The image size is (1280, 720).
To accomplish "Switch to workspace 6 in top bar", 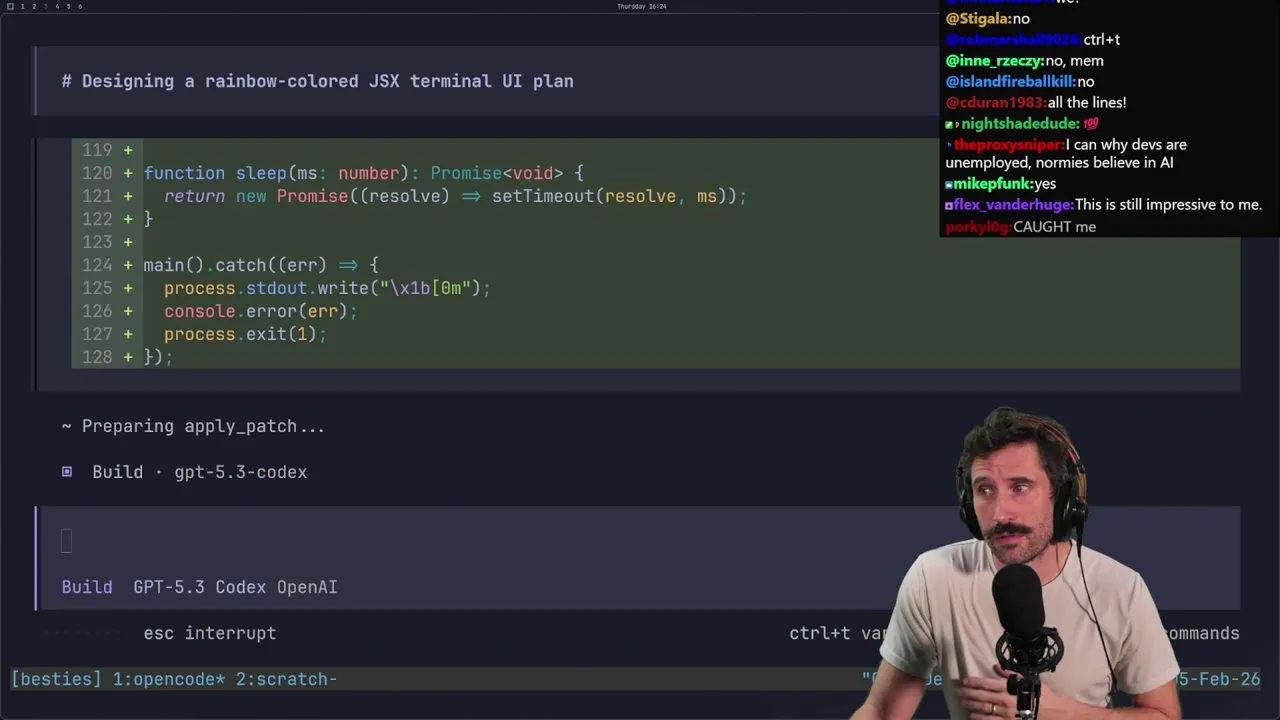I will (80, 6).
